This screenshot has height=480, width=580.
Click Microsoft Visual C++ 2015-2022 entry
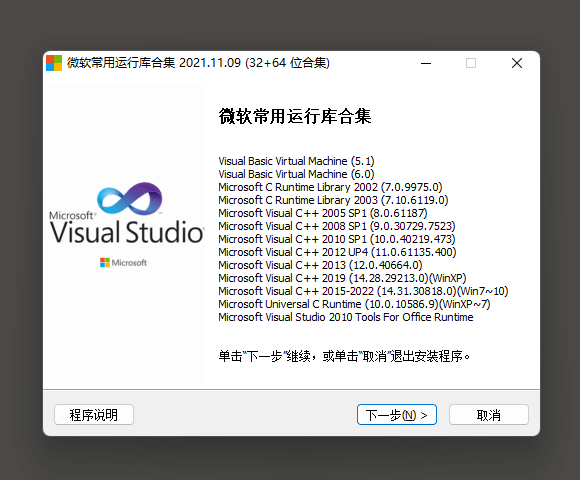[363, 291]
